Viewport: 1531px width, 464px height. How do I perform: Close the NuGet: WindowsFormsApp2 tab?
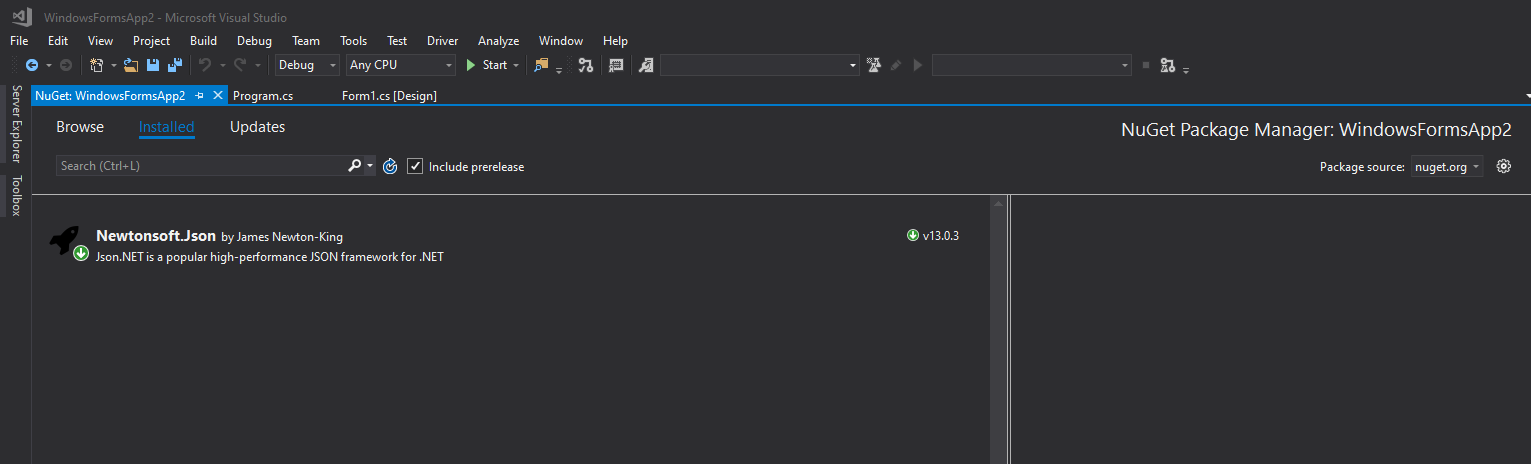tap(218, 96)
